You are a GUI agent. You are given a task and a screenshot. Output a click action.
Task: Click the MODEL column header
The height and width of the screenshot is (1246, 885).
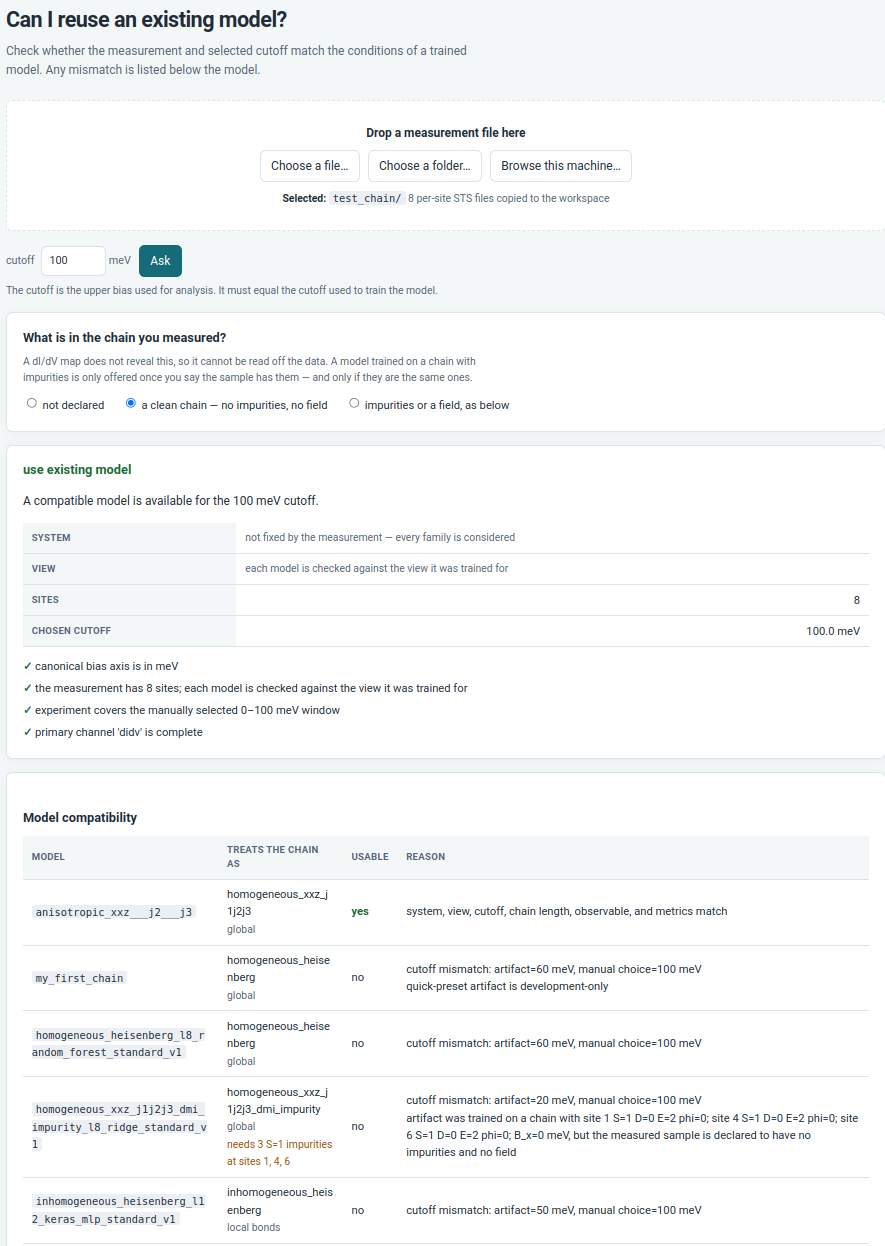48,857
